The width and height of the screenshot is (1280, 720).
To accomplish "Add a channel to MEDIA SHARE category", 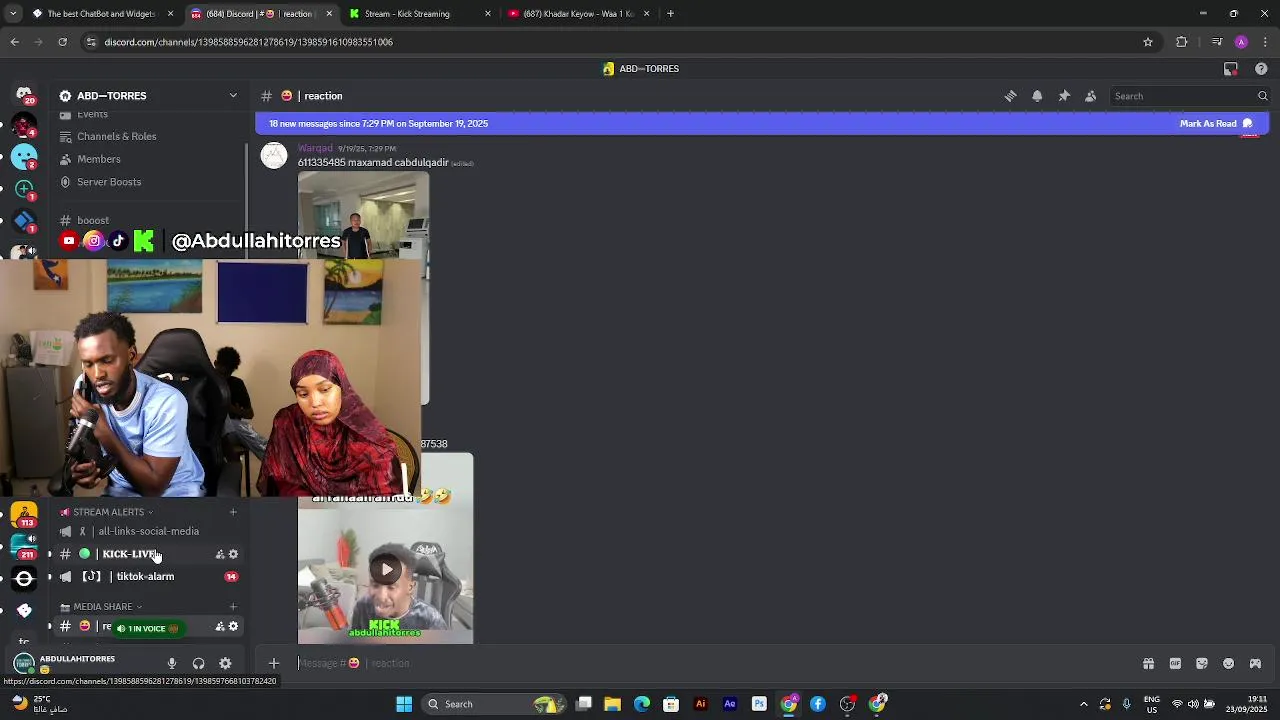I will (233, 607).
